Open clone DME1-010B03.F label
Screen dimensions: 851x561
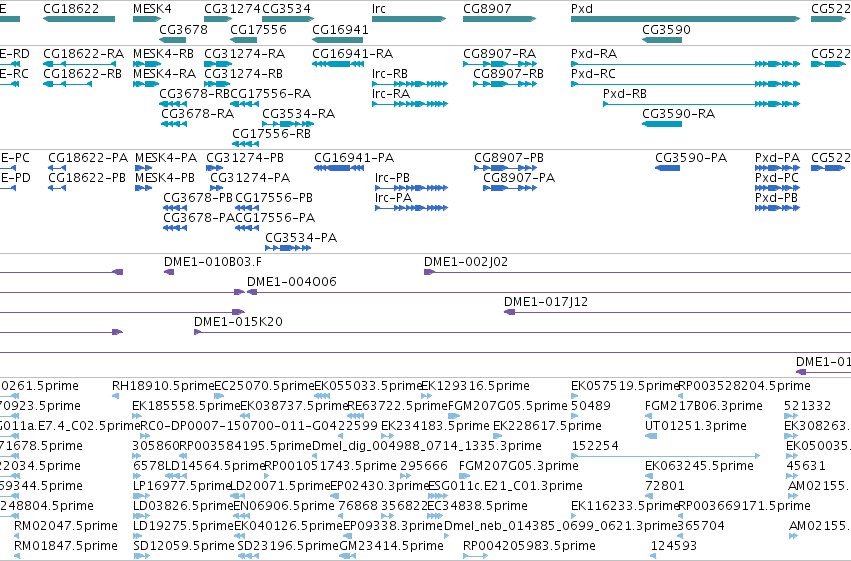click(213, 262)
